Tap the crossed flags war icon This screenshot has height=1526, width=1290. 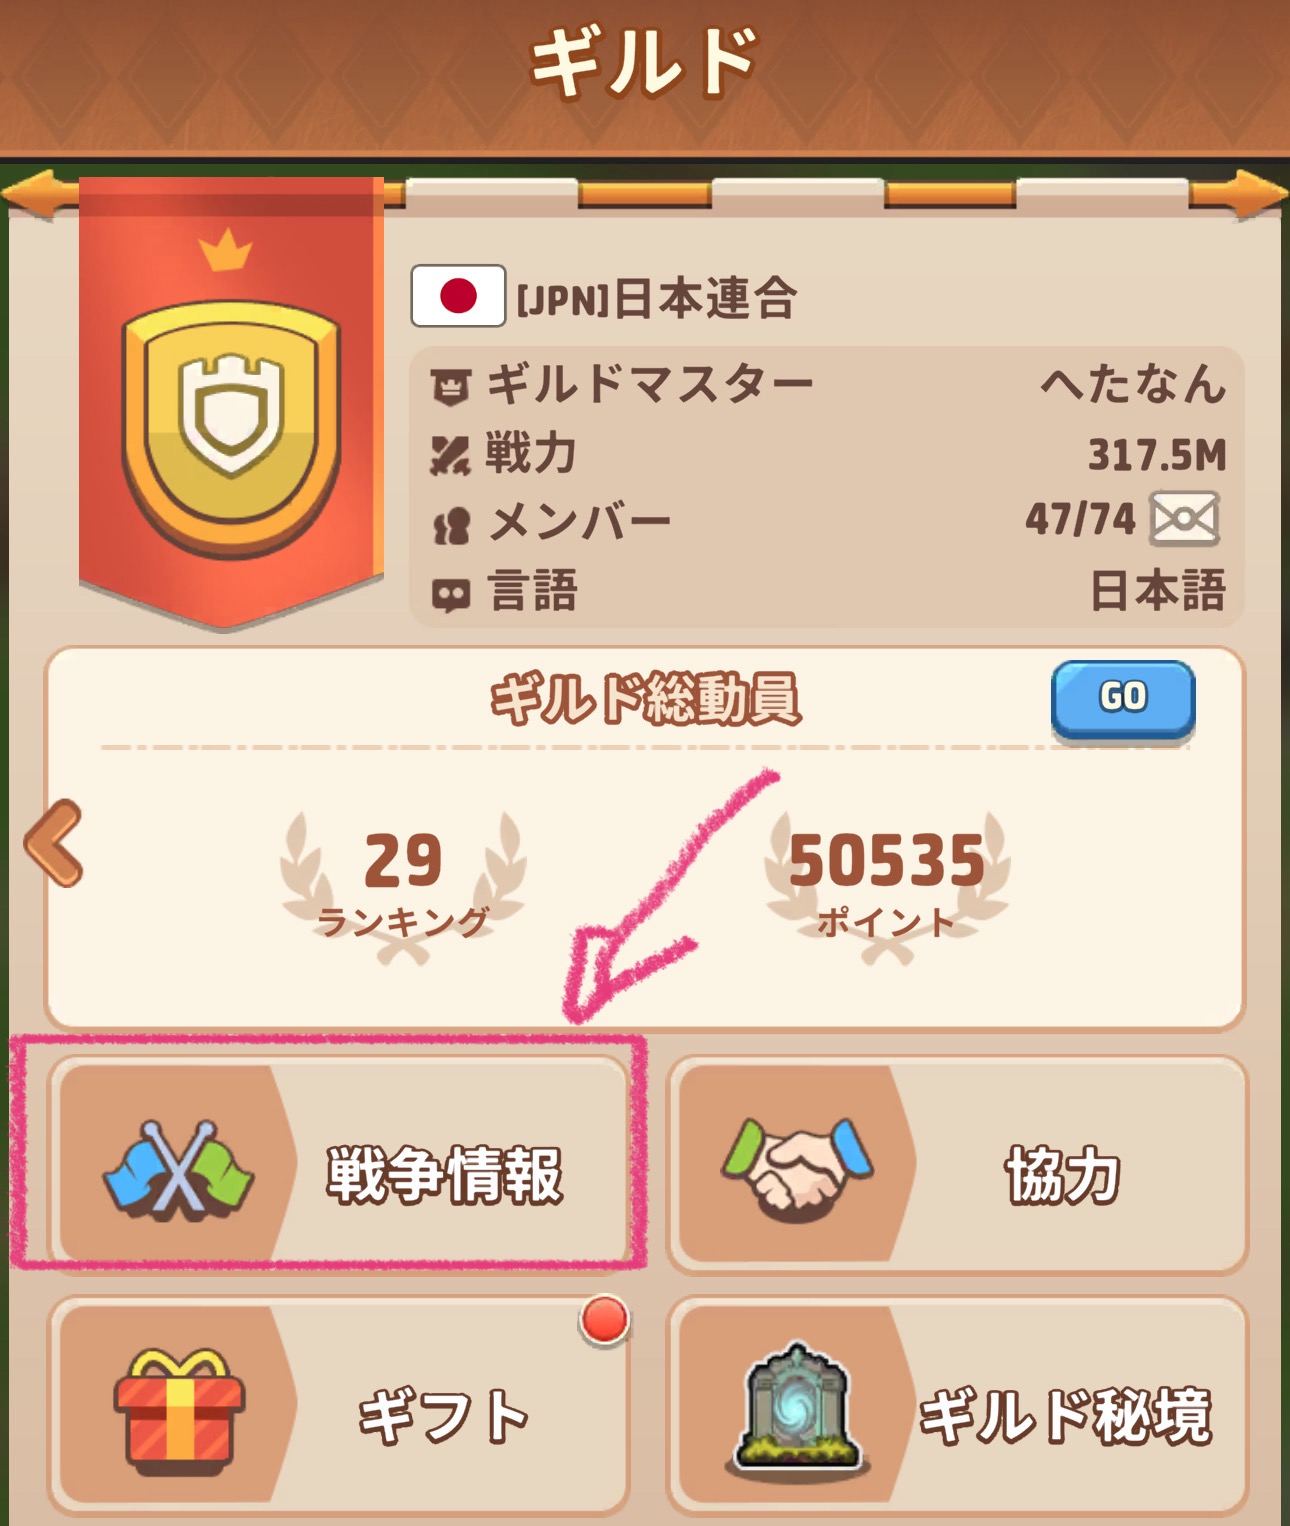tap(179, 1169)
